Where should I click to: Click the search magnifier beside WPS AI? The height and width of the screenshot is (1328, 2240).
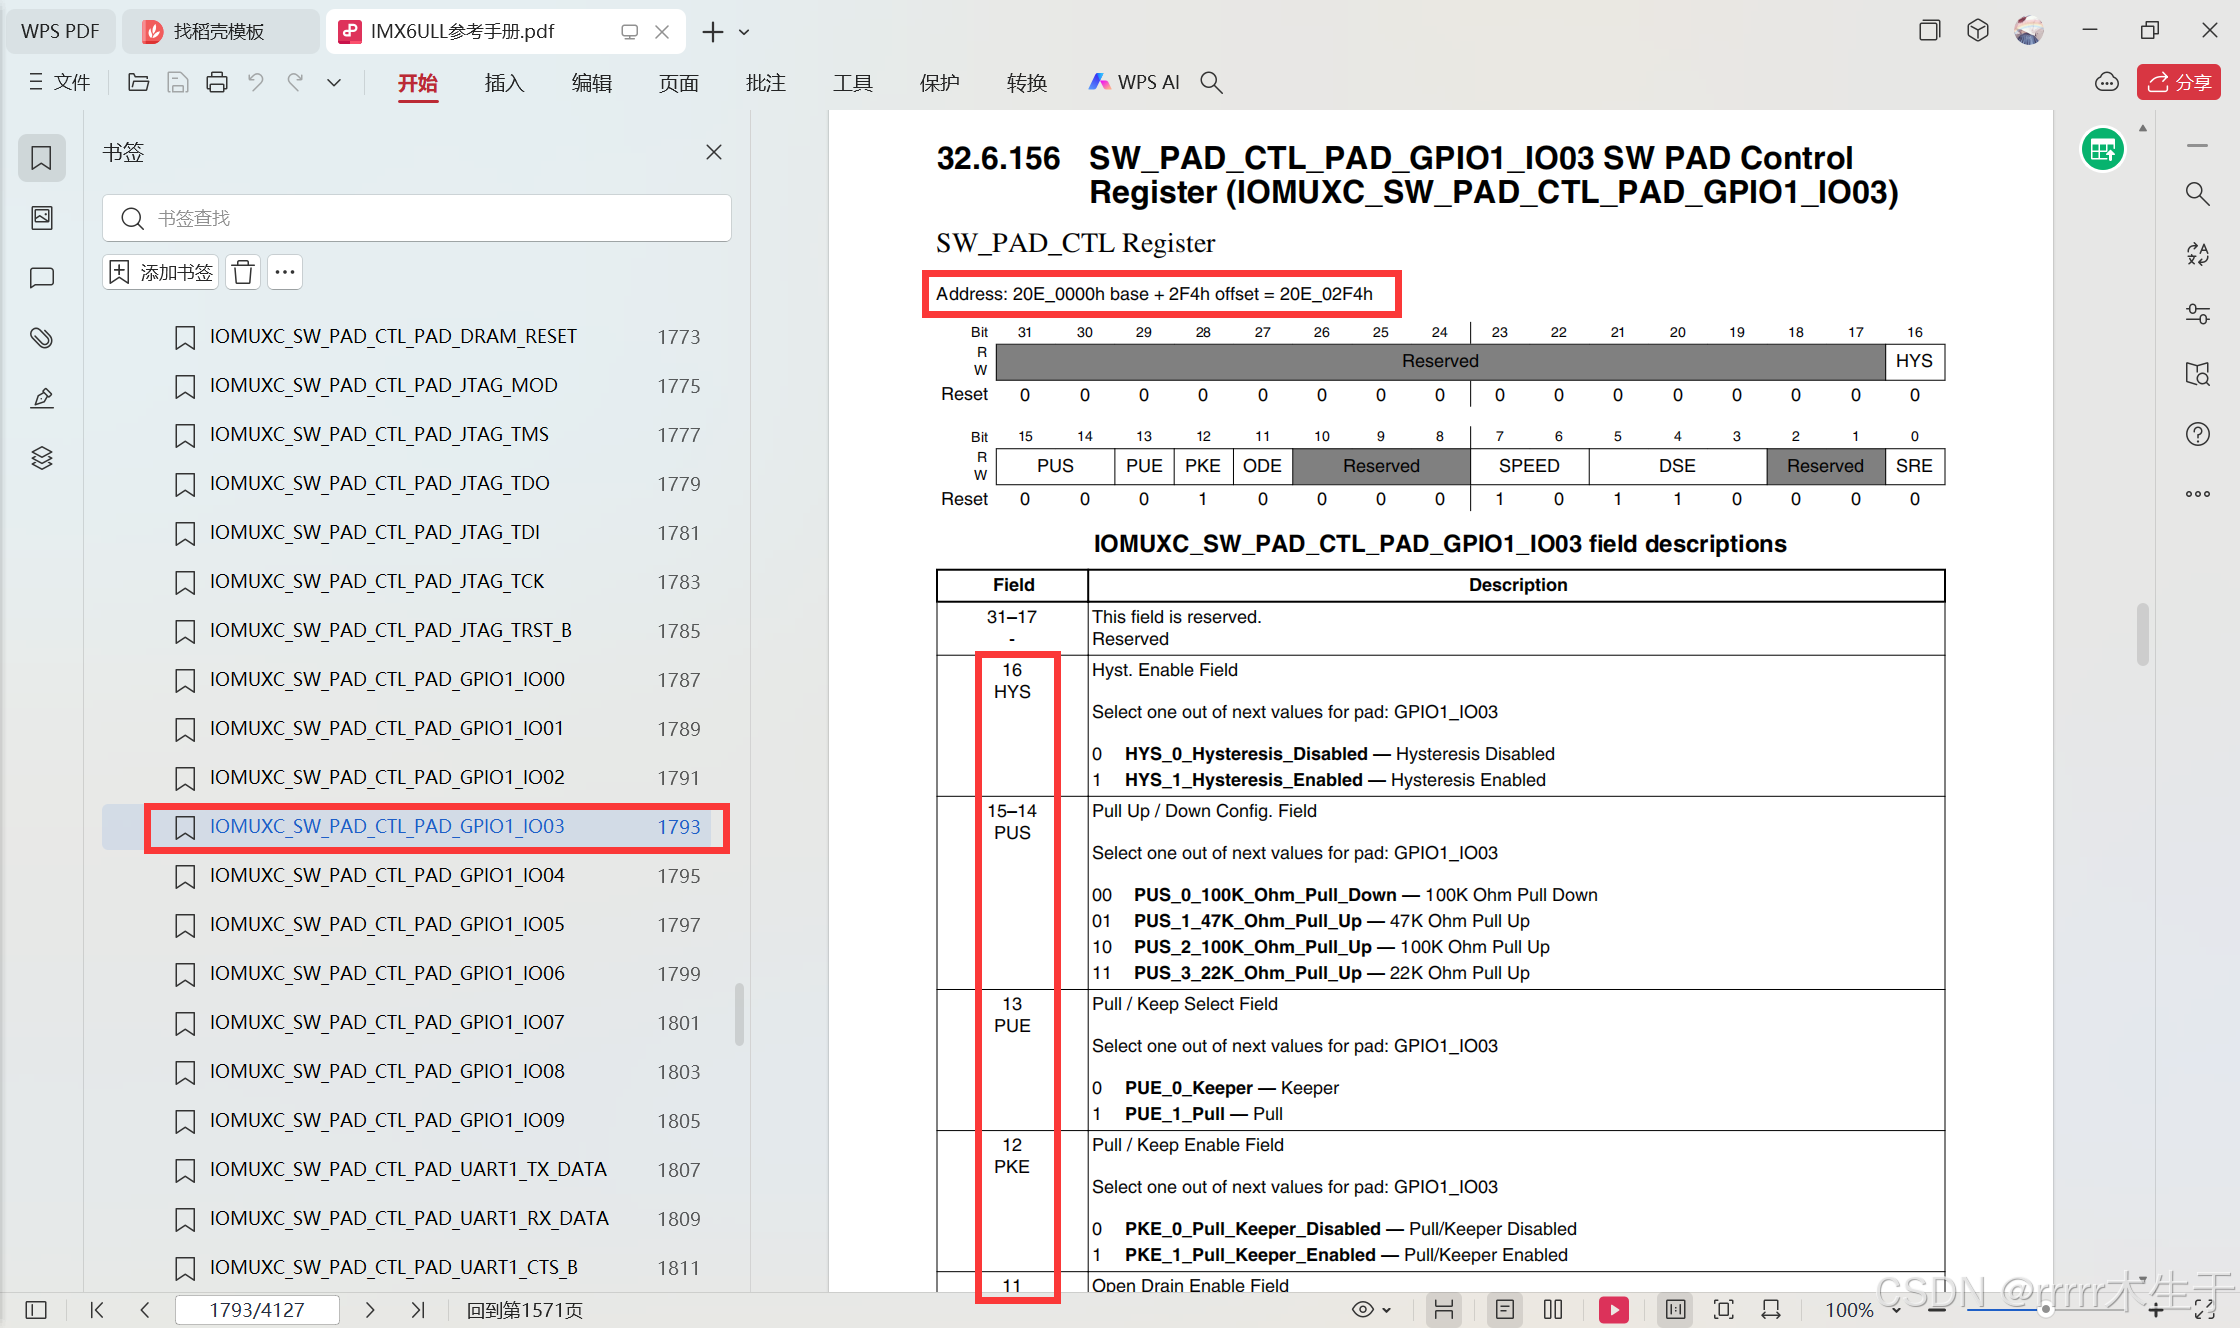click(x=1211, y=83)
